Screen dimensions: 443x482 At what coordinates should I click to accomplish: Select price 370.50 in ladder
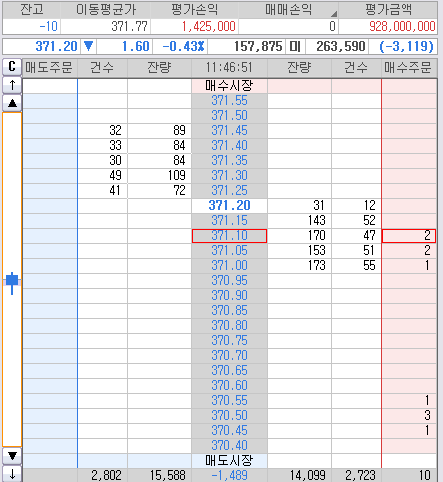(229, 416)
